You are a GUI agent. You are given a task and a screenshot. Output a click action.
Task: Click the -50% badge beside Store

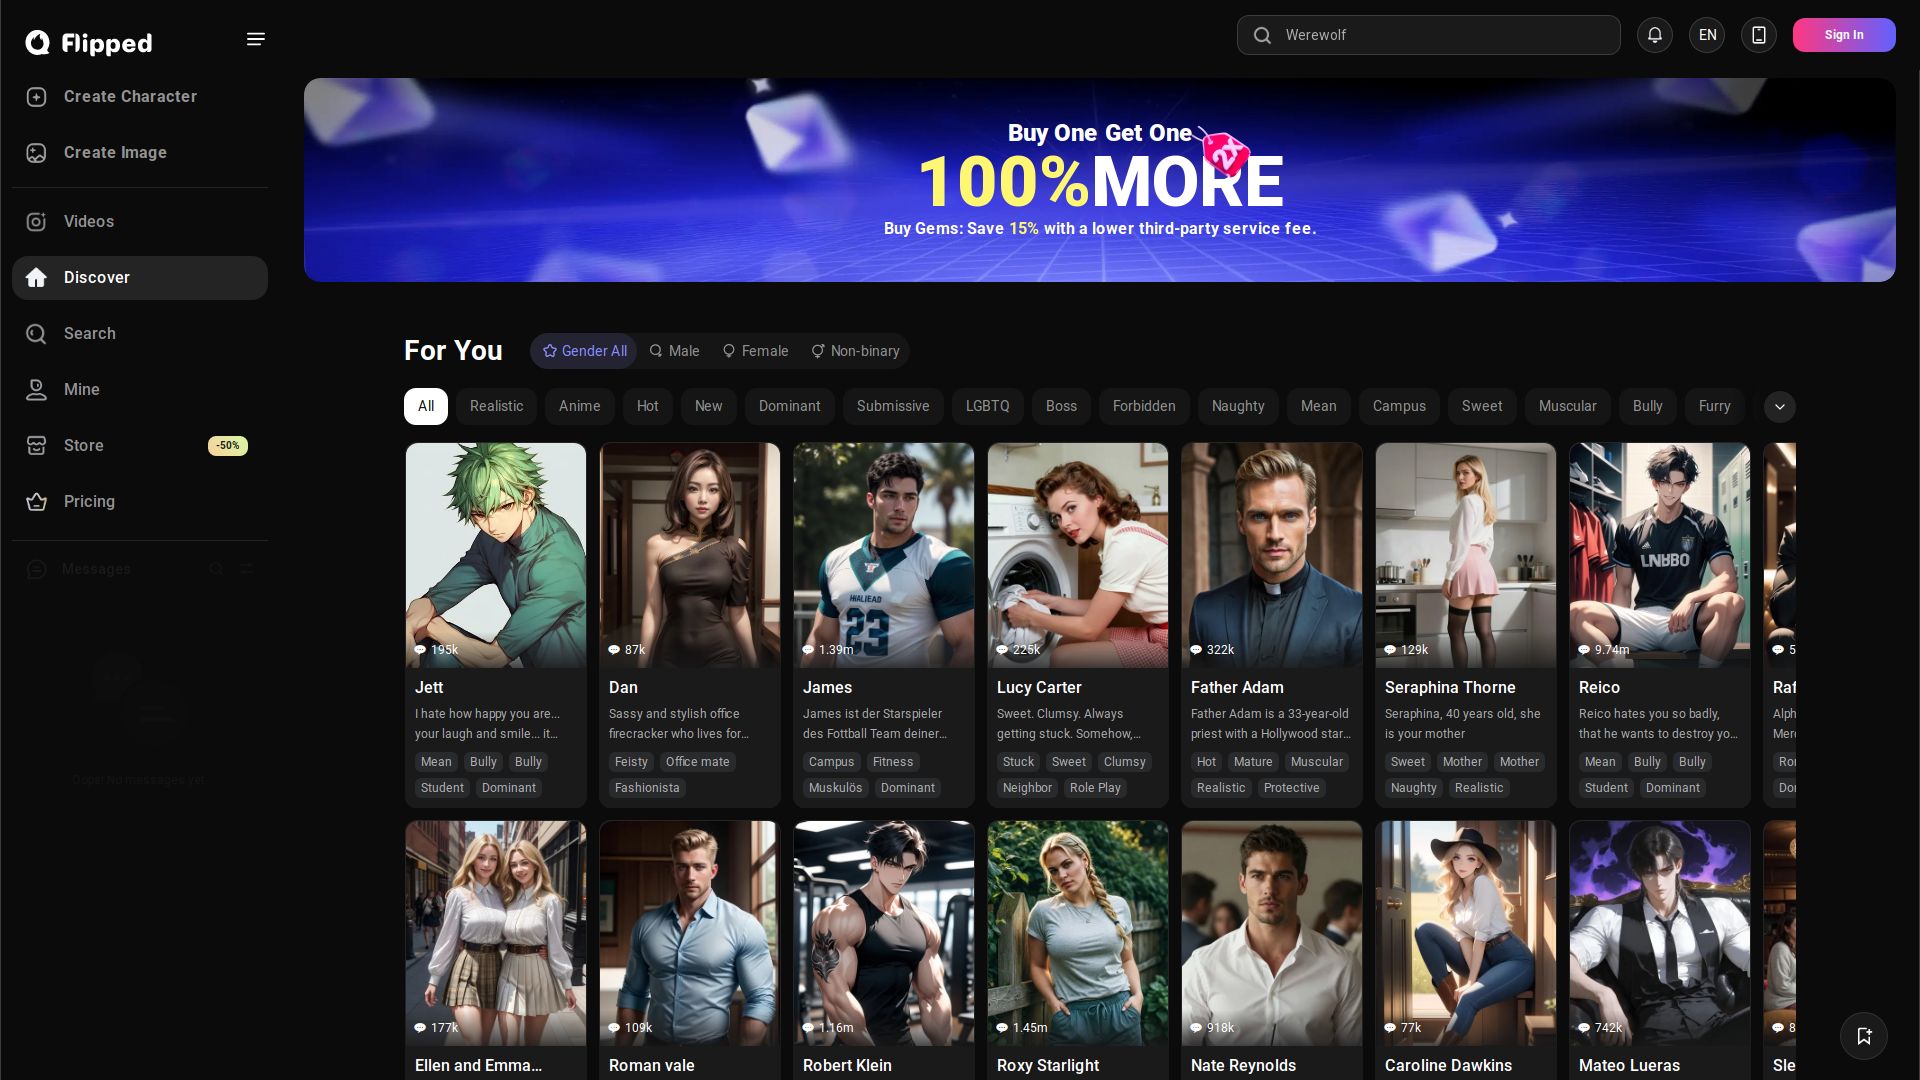[228, 446]
